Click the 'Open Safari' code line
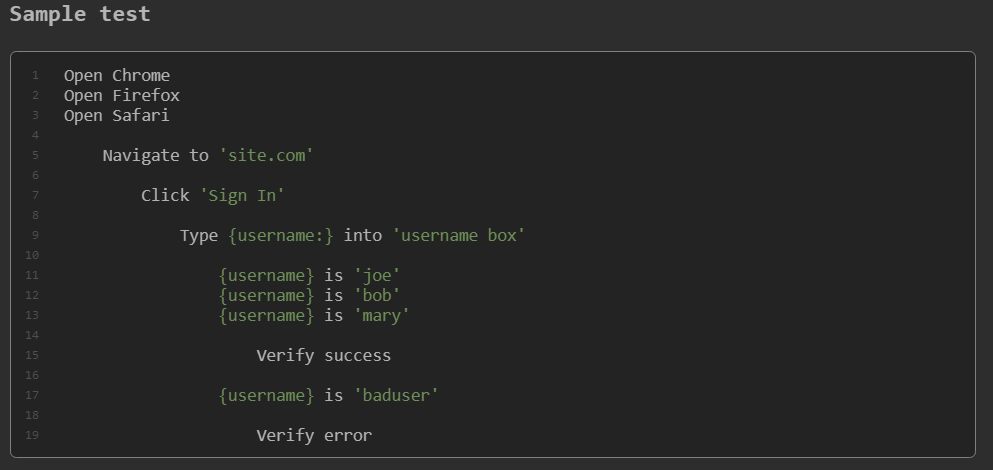The image size is (993, 470). tap(117, 115)
